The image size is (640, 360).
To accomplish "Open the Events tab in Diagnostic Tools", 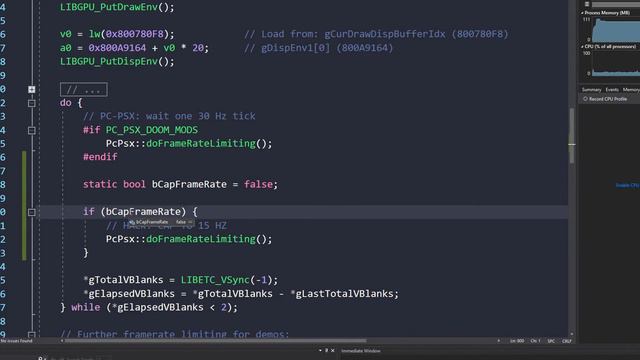I will tap(612, 90).
